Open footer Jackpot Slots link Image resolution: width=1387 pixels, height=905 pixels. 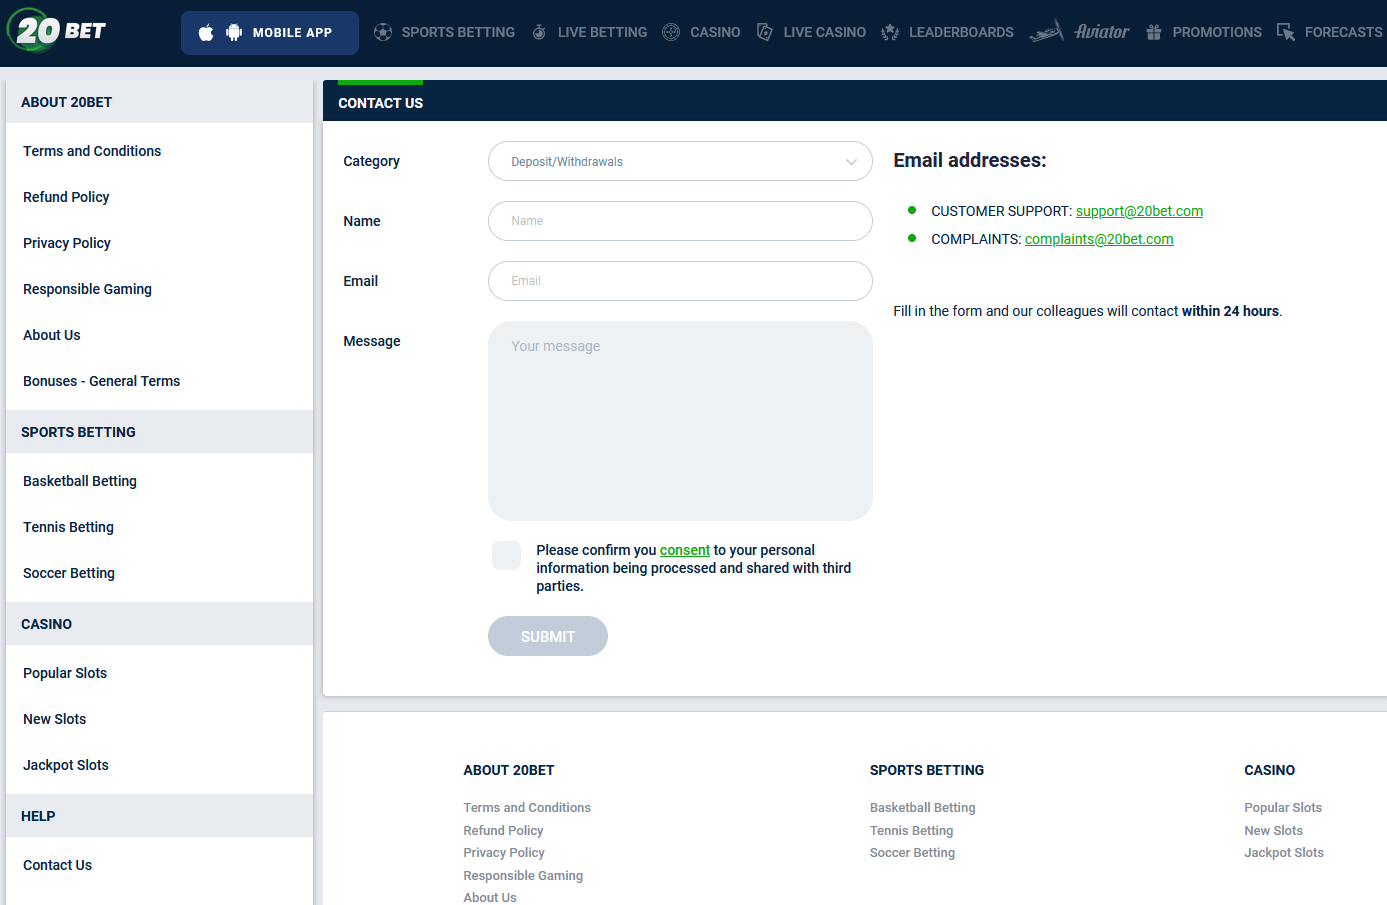(1284, 853)
